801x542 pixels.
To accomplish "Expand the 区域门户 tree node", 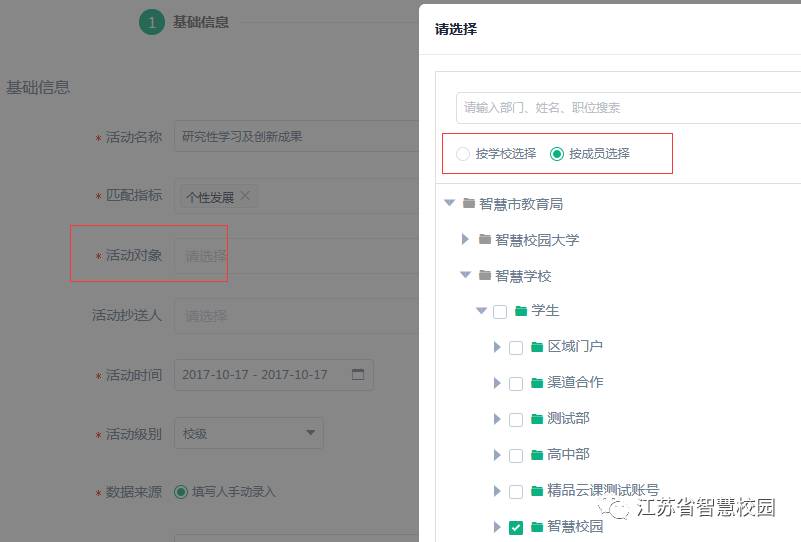I will click(x=497, y=347).
